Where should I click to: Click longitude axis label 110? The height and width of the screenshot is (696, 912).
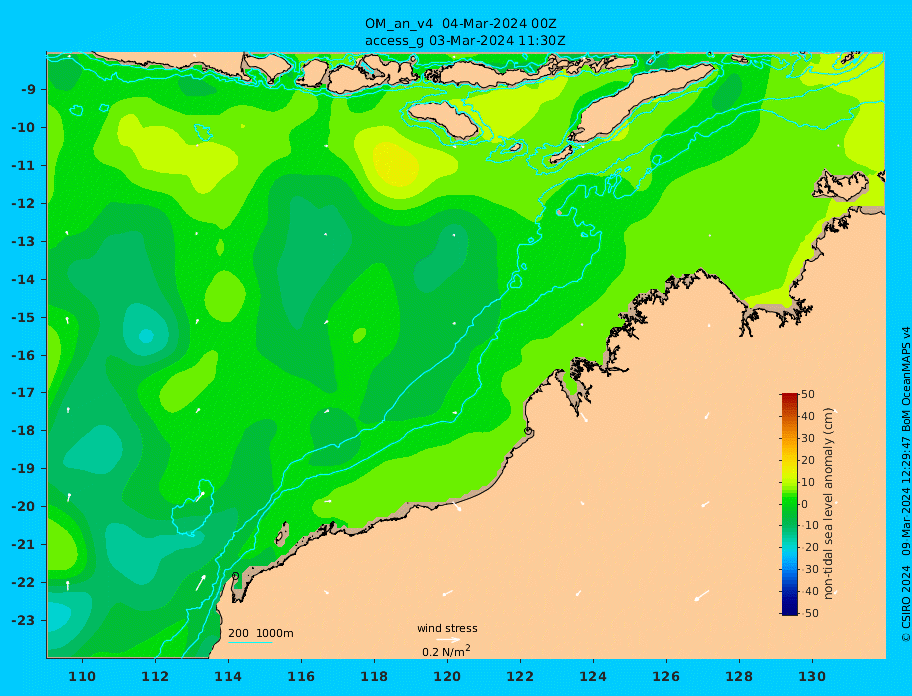(x=83, y=676)
